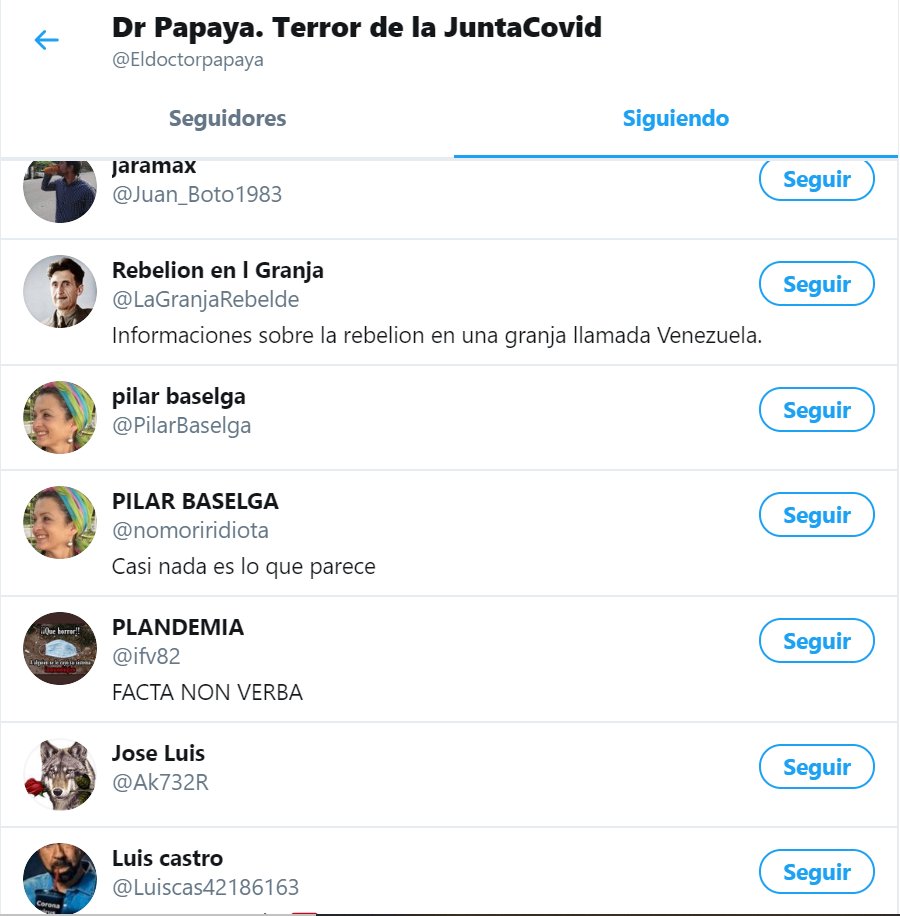Follow Rebelion en l Granja
The image size is (900, 916).
[816, 284]
